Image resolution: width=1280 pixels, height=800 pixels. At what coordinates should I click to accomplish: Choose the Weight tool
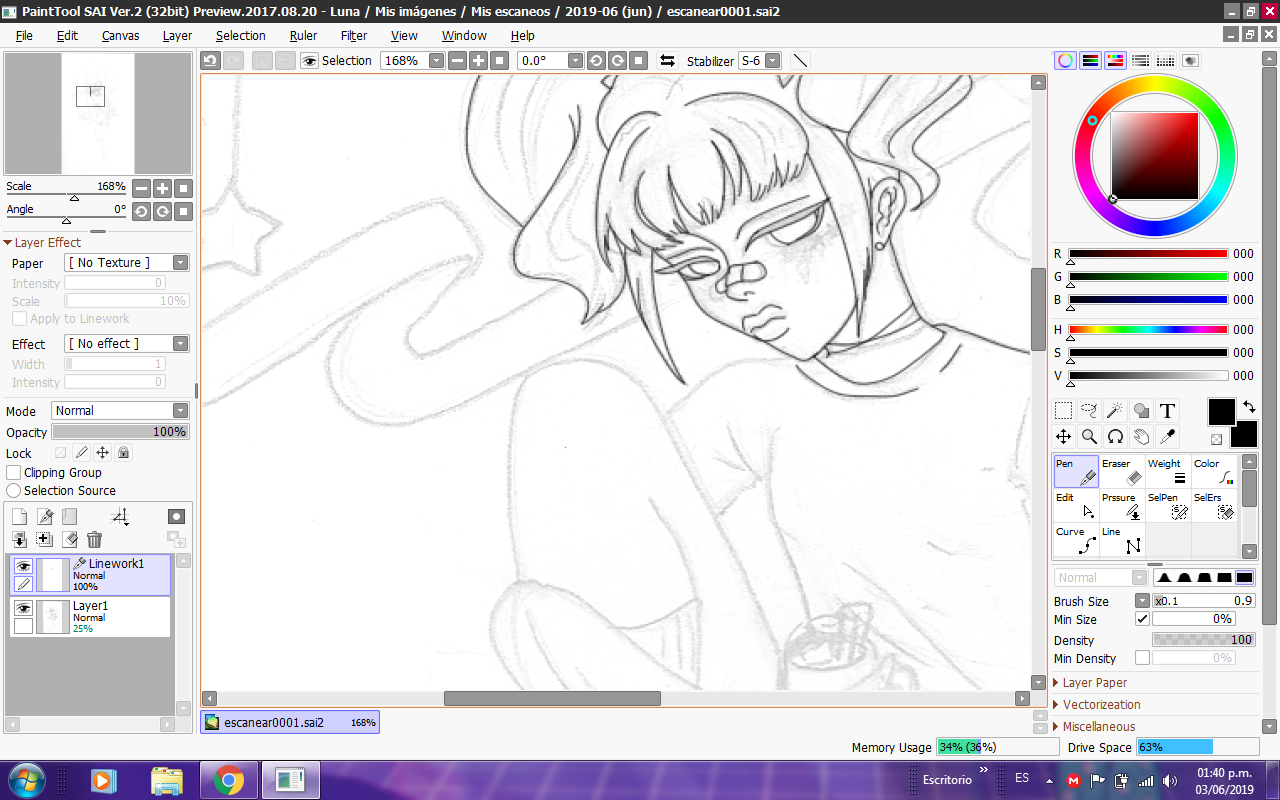click(1168, 472)
